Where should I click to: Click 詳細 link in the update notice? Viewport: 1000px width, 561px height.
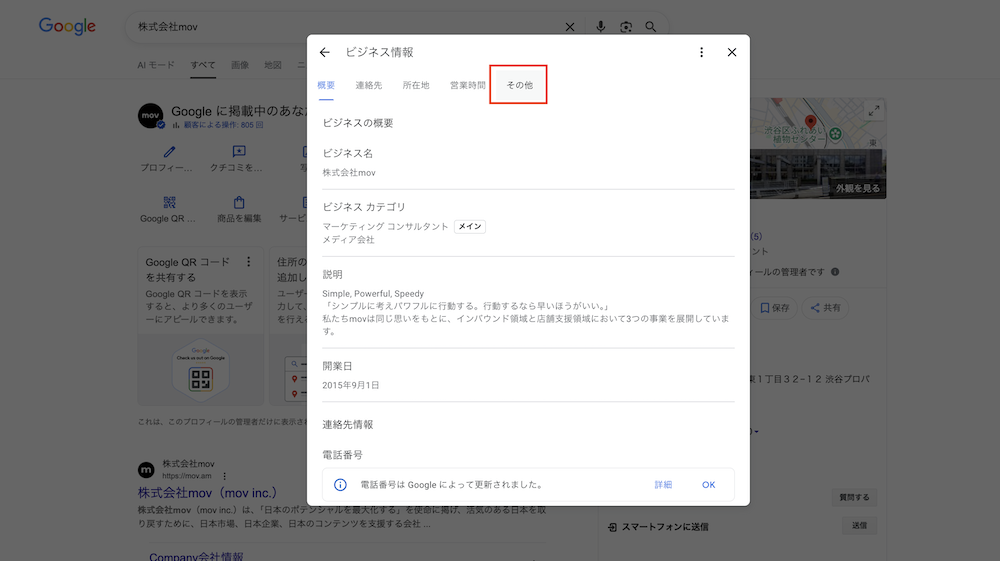[x=663, y=485]
